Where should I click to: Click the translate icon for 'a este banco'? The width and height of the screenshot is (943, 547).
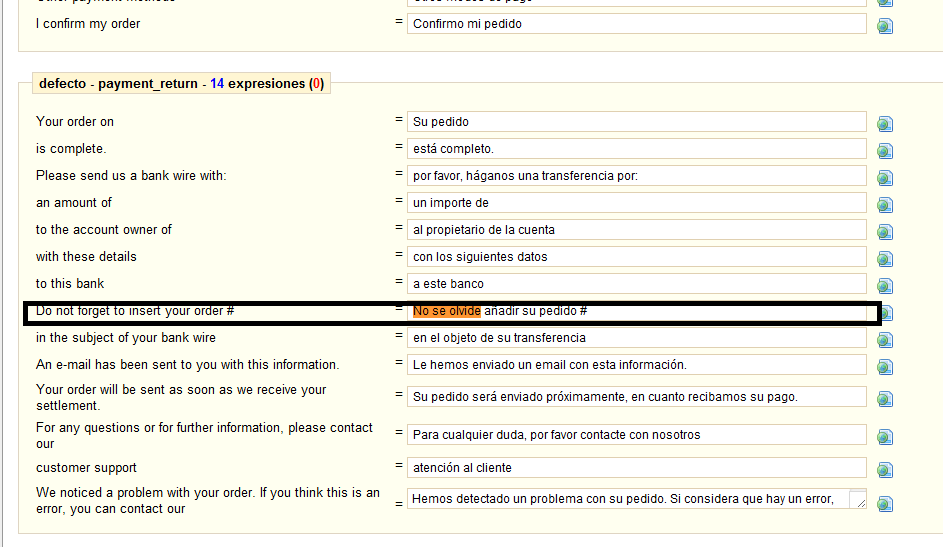[x=885, y=286]
